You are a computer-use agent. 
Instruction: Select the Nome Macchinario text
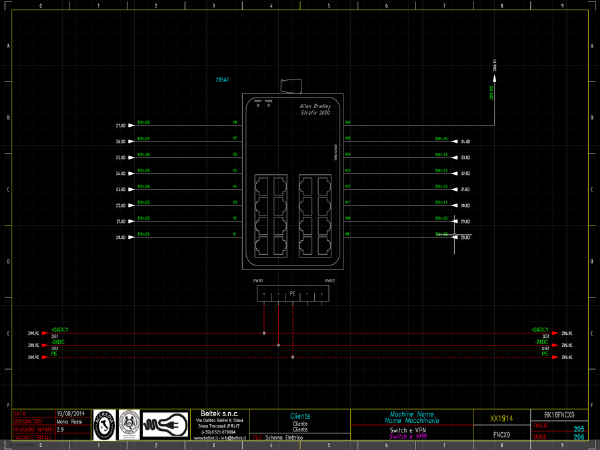pyautogui.click(x=412, y=421)
